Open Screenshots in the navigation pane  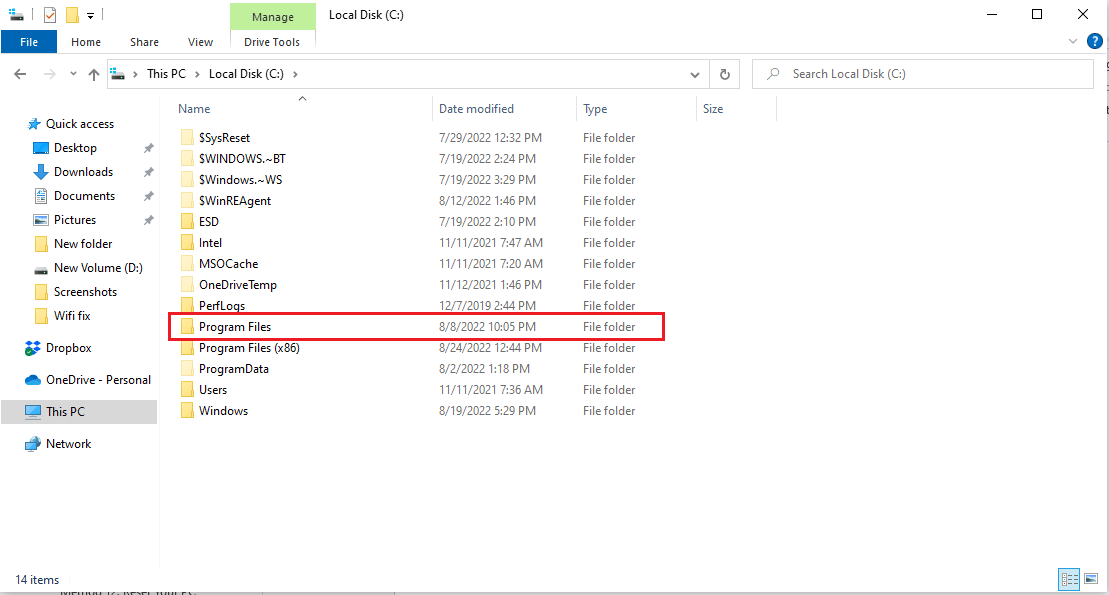(x=86, y=292)
